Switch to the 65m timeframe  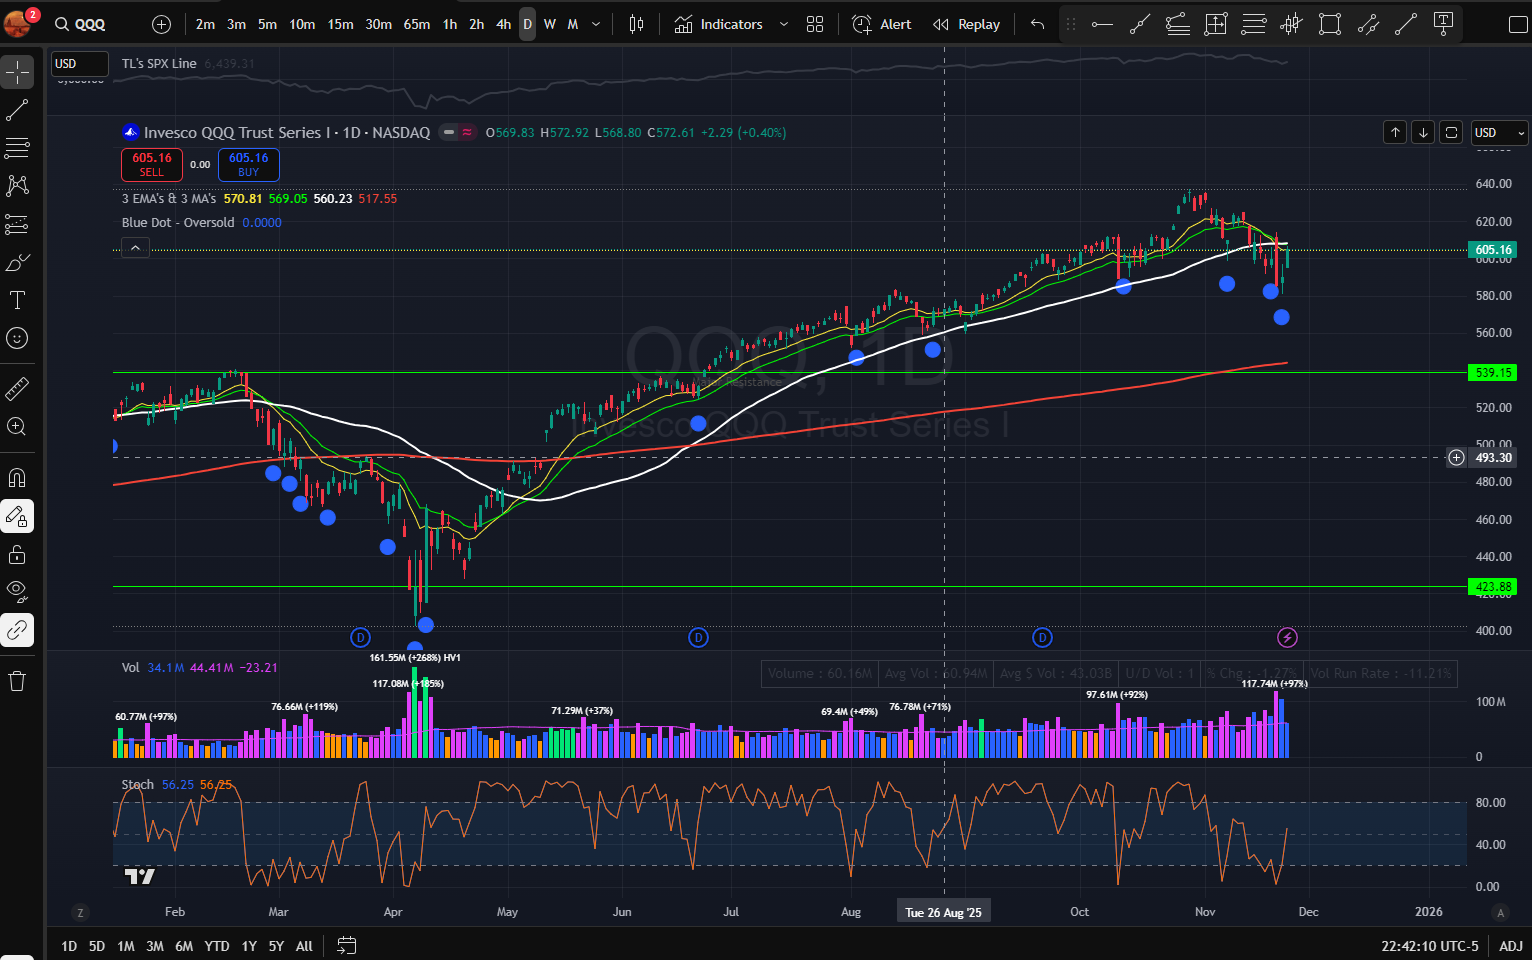(417, 24)
